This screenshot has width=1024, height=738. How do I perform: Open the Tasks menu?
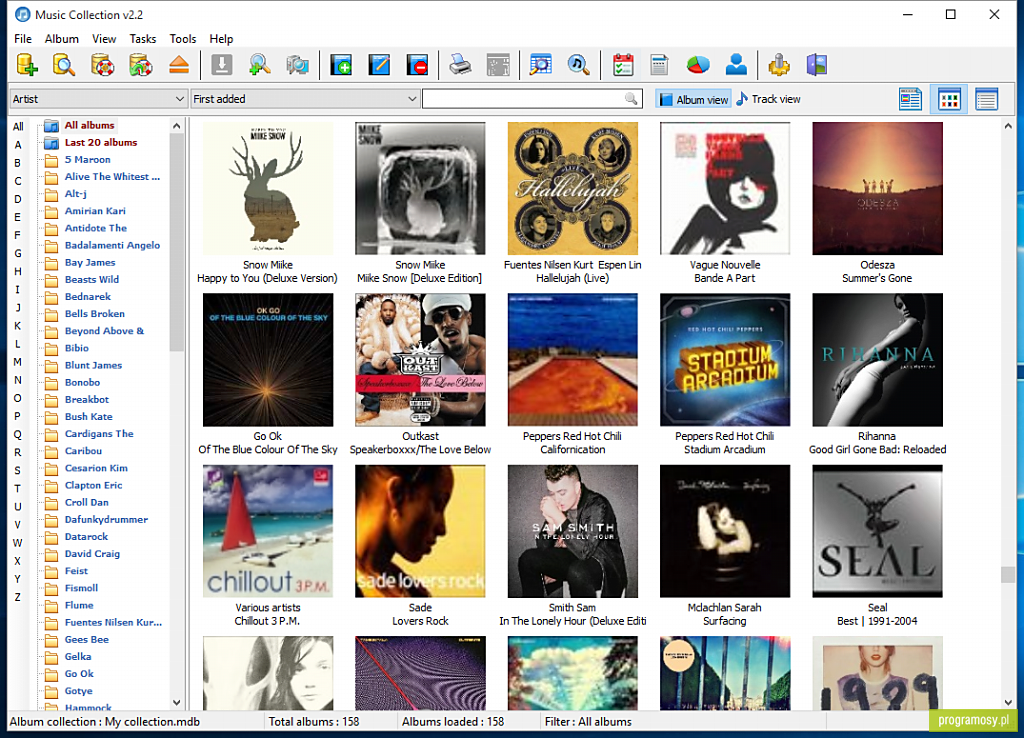pyautogui.click(x=142, y=39)
